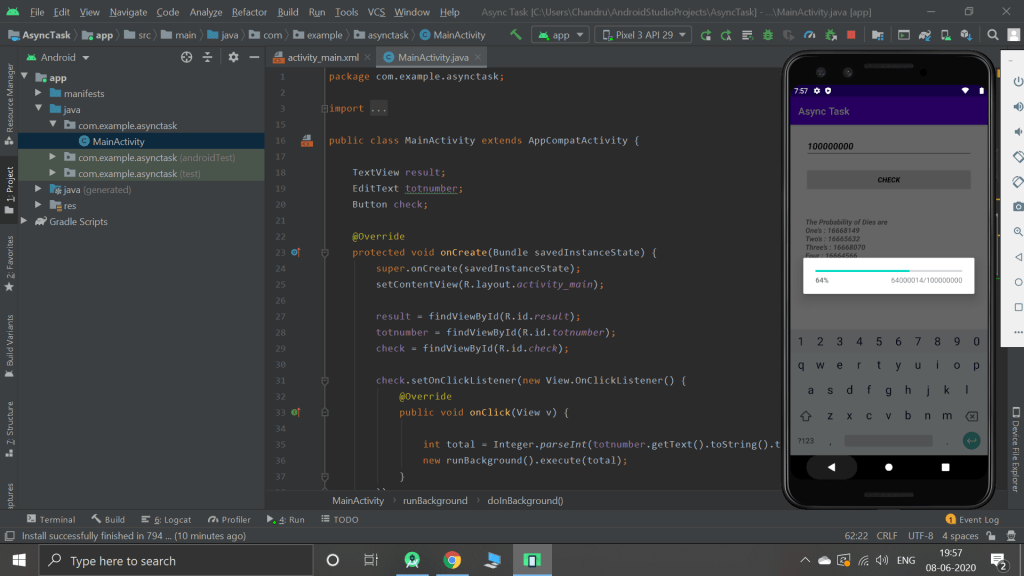Screen dimensions: 1024x576
Task: Open Chrome from the Windows taskbar
Action: tap(452, 561)
